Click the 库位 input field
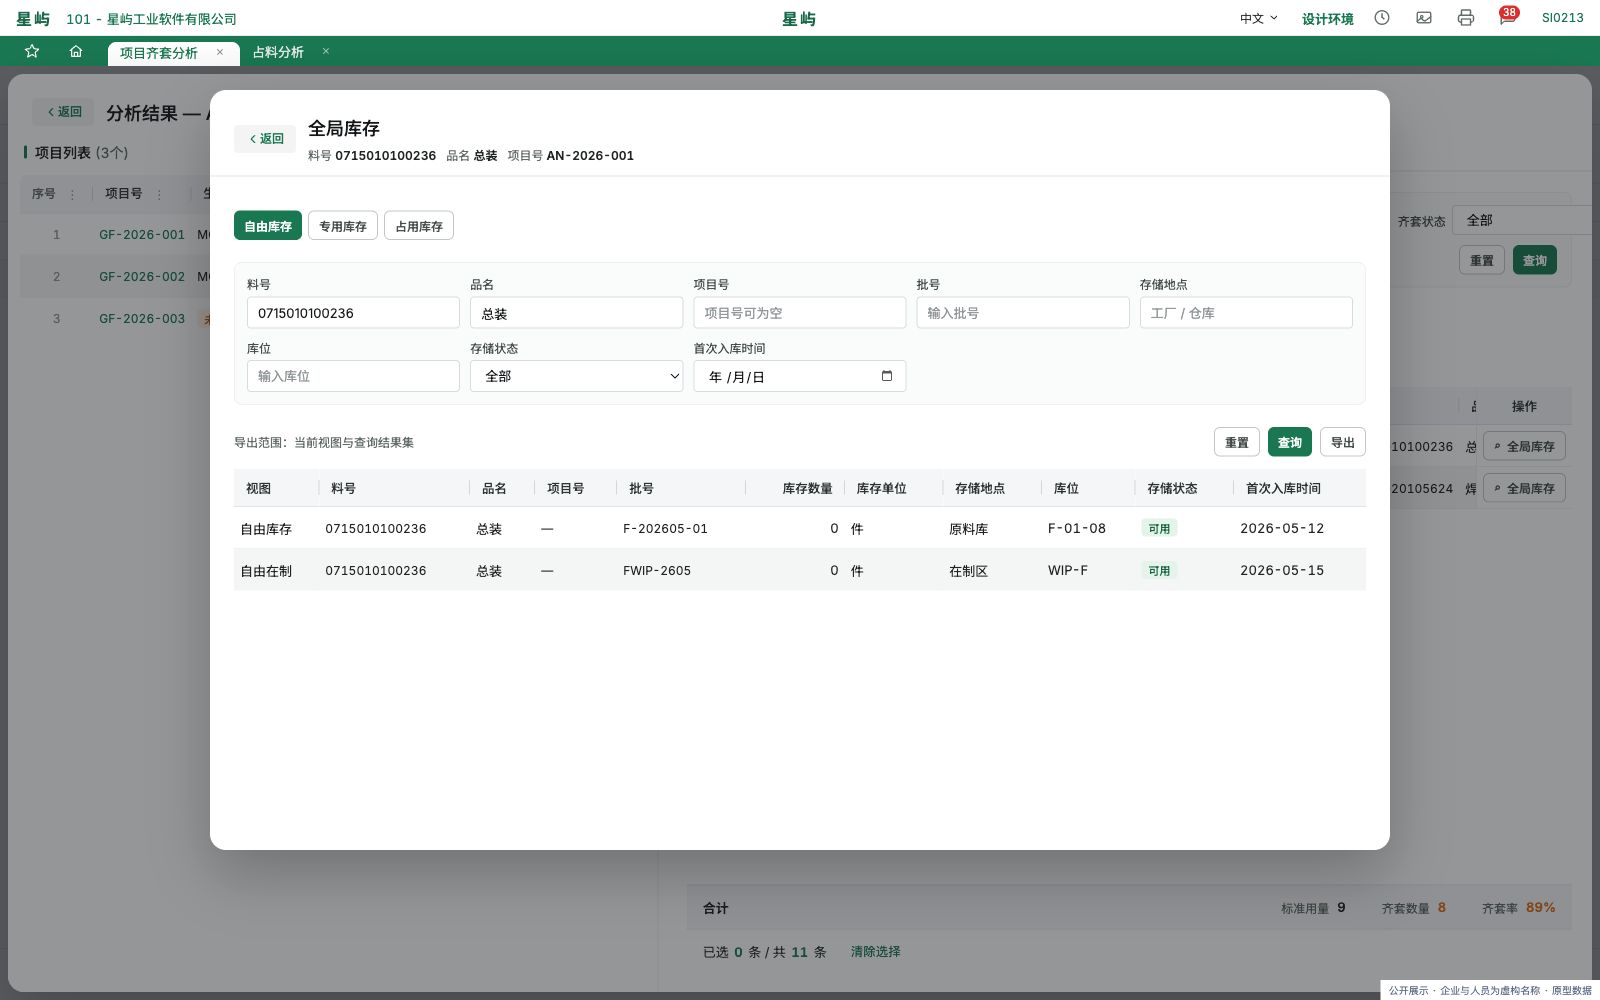1600x1000 pixels. pyautogui.click(x=353, y=376)
